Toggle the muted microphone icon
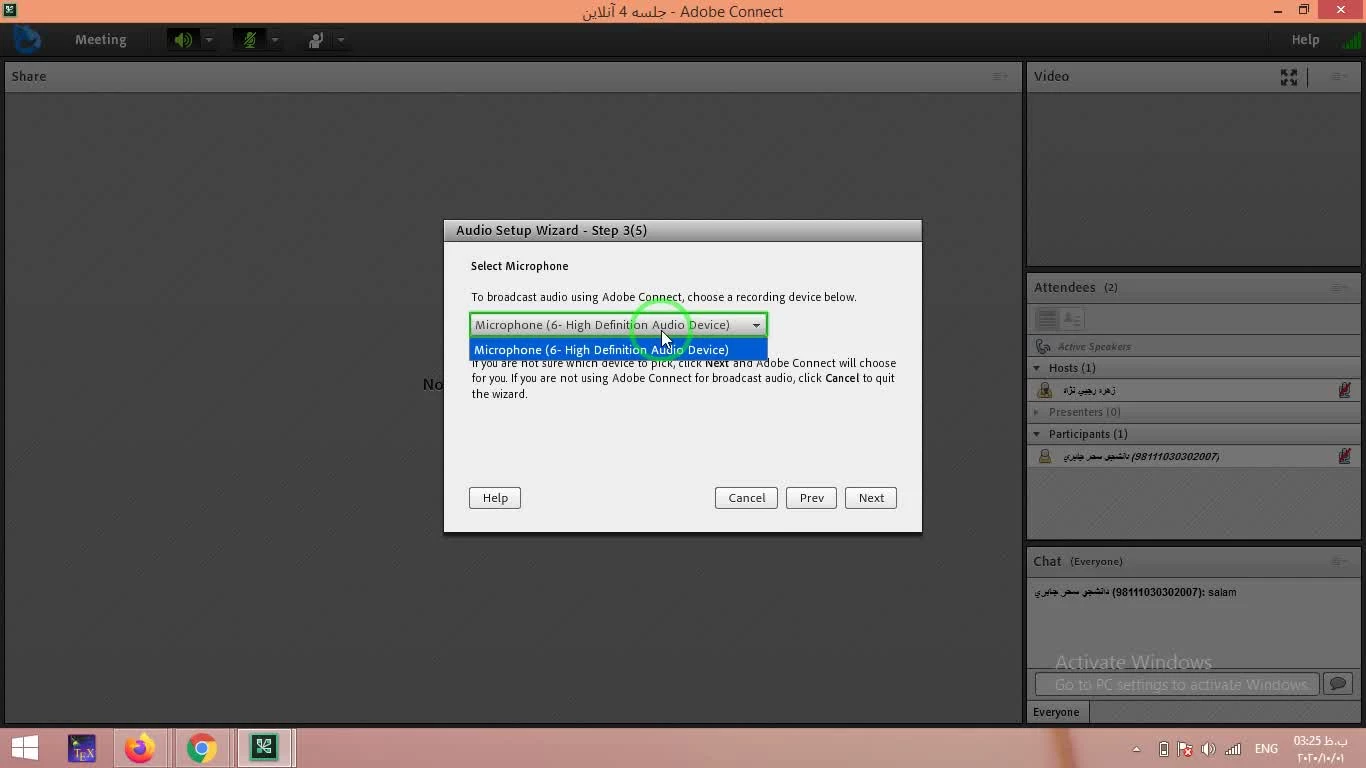This screenshot has height=768, width=1366. [249, 40]
